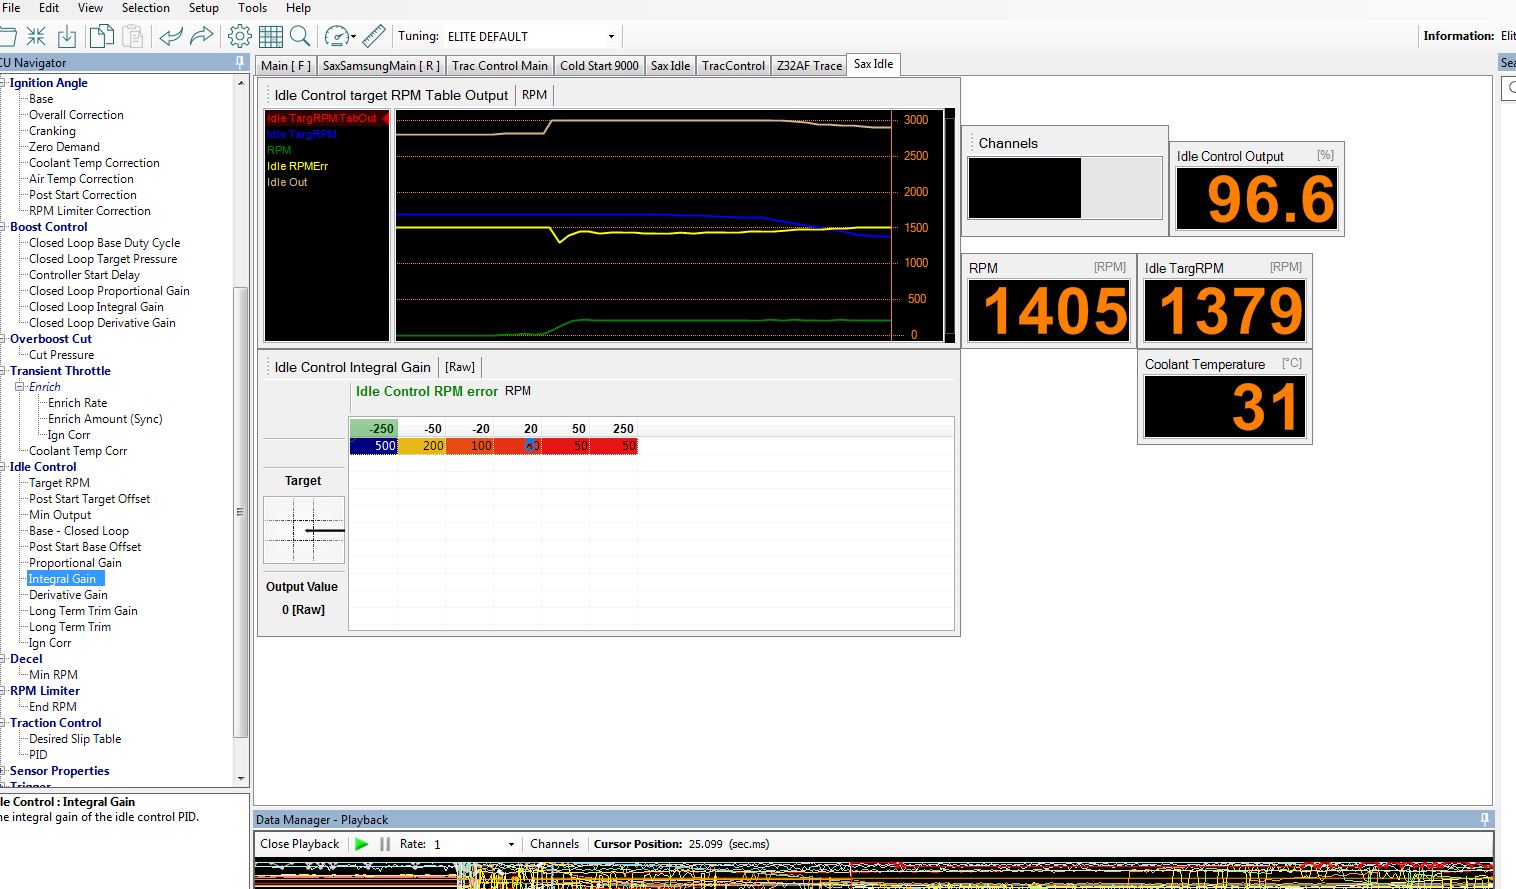
Task: Open the File menu
Action: (x=12, y=8)
